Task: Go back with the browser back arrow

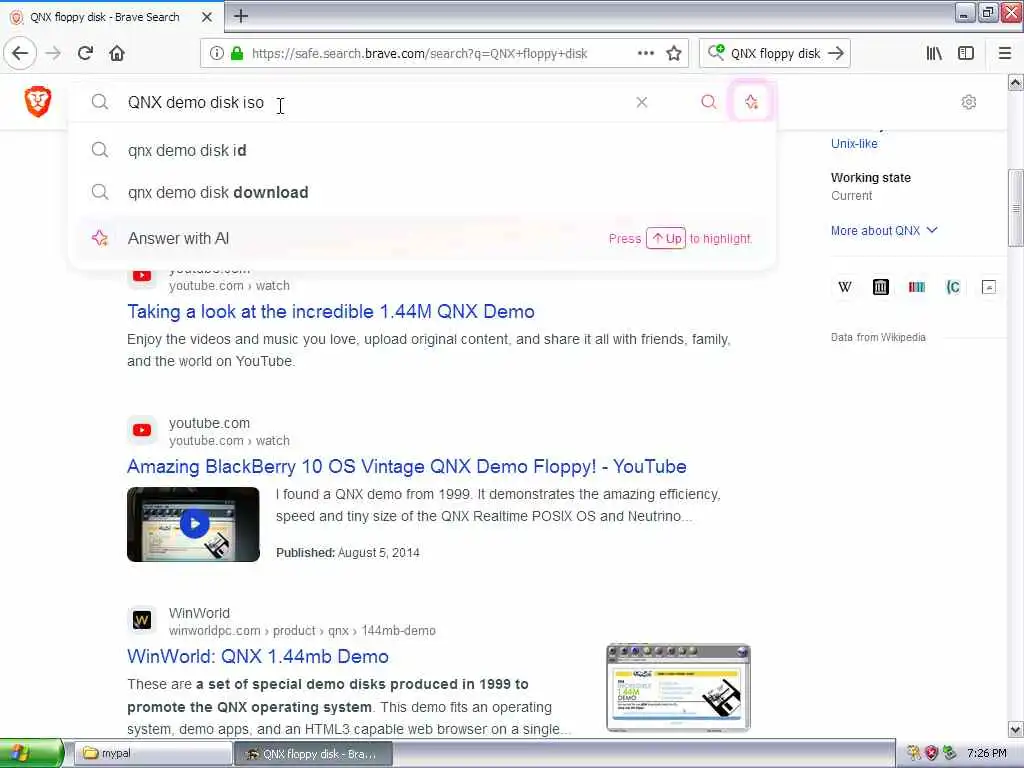Action: point(20,53)
